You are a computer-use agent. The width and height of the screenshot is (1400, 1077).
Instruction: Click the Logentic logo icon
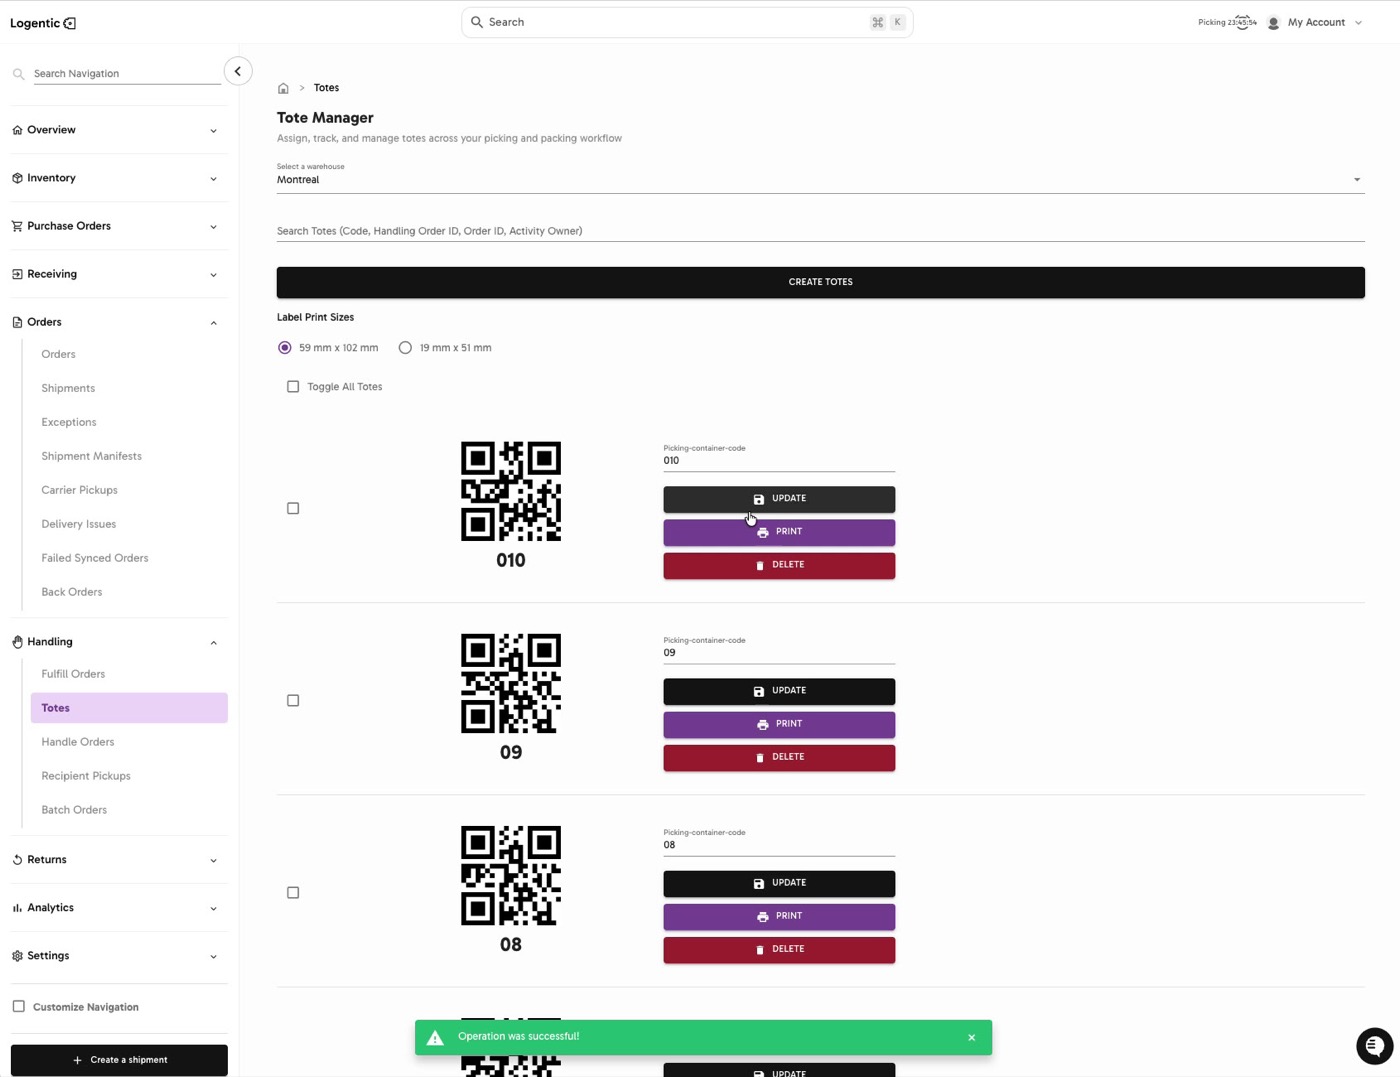70,23
